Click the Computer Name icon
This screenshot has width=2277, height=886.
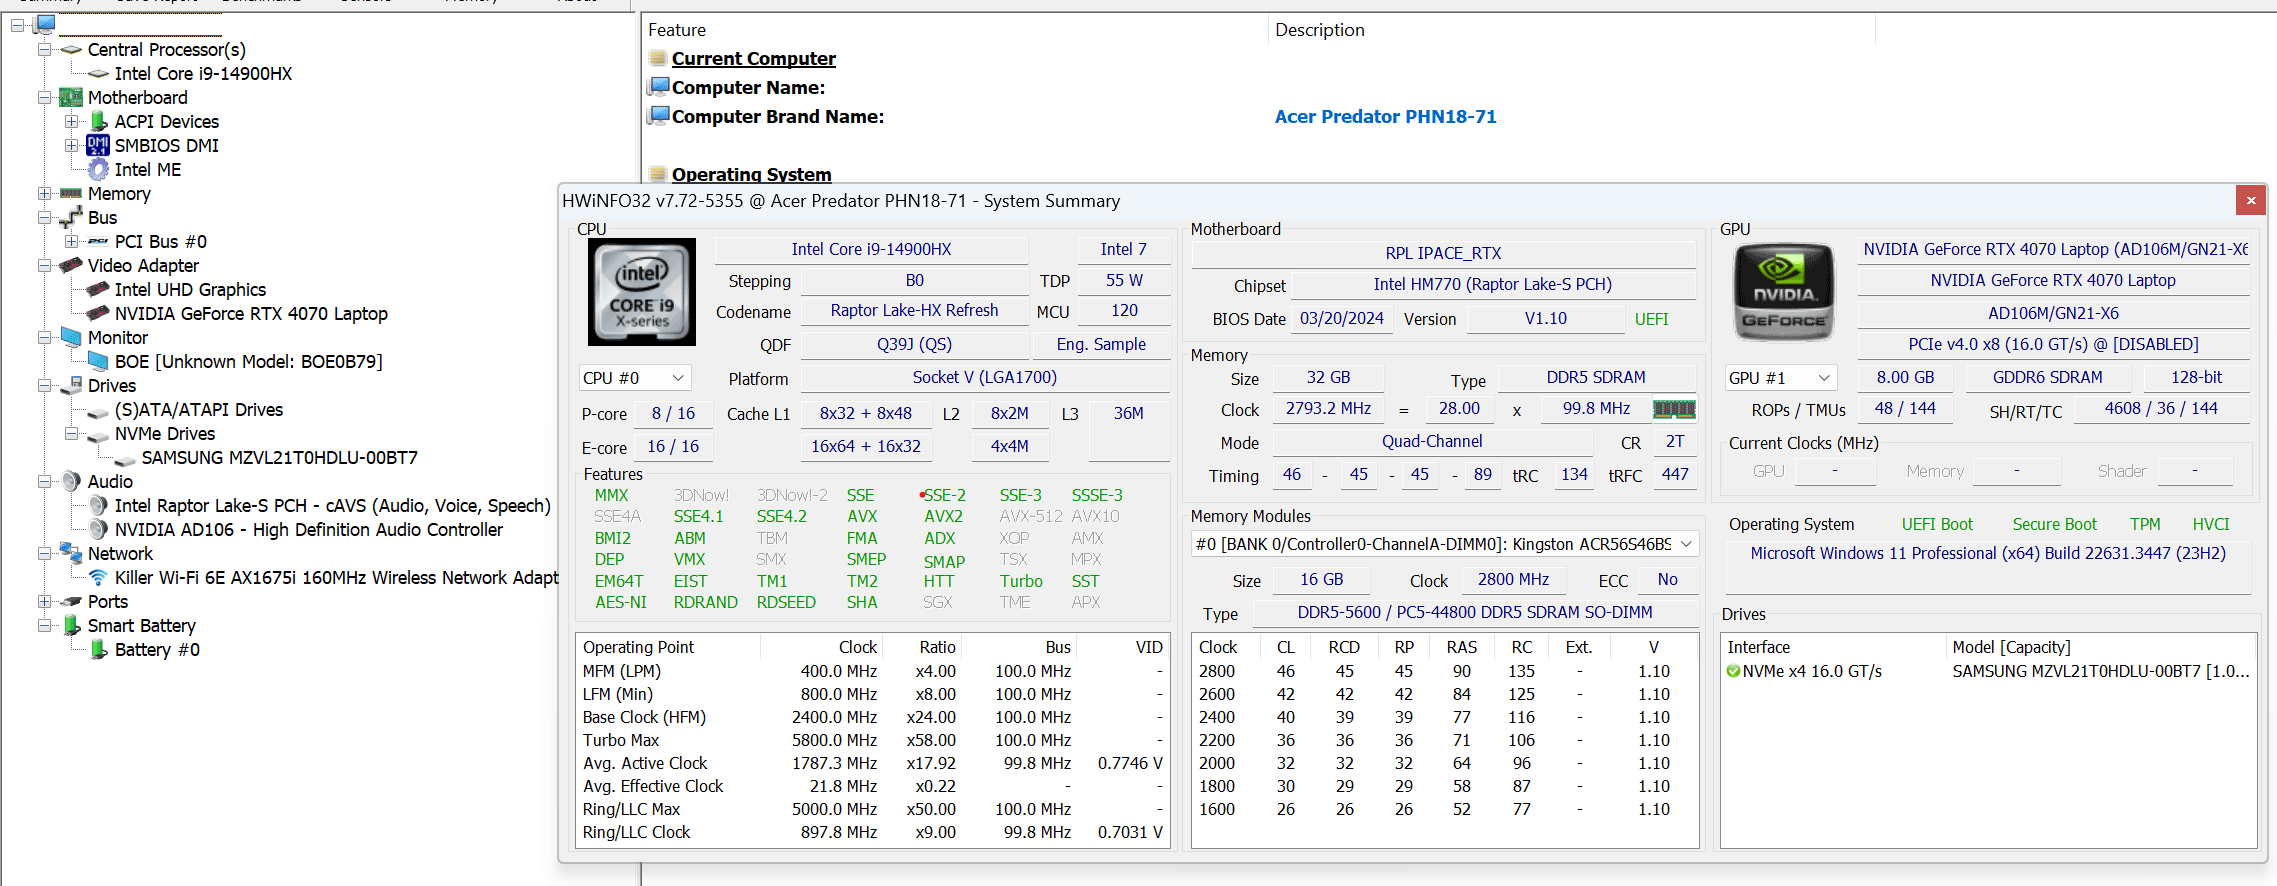pyautogui.click(x=658, y=87)
